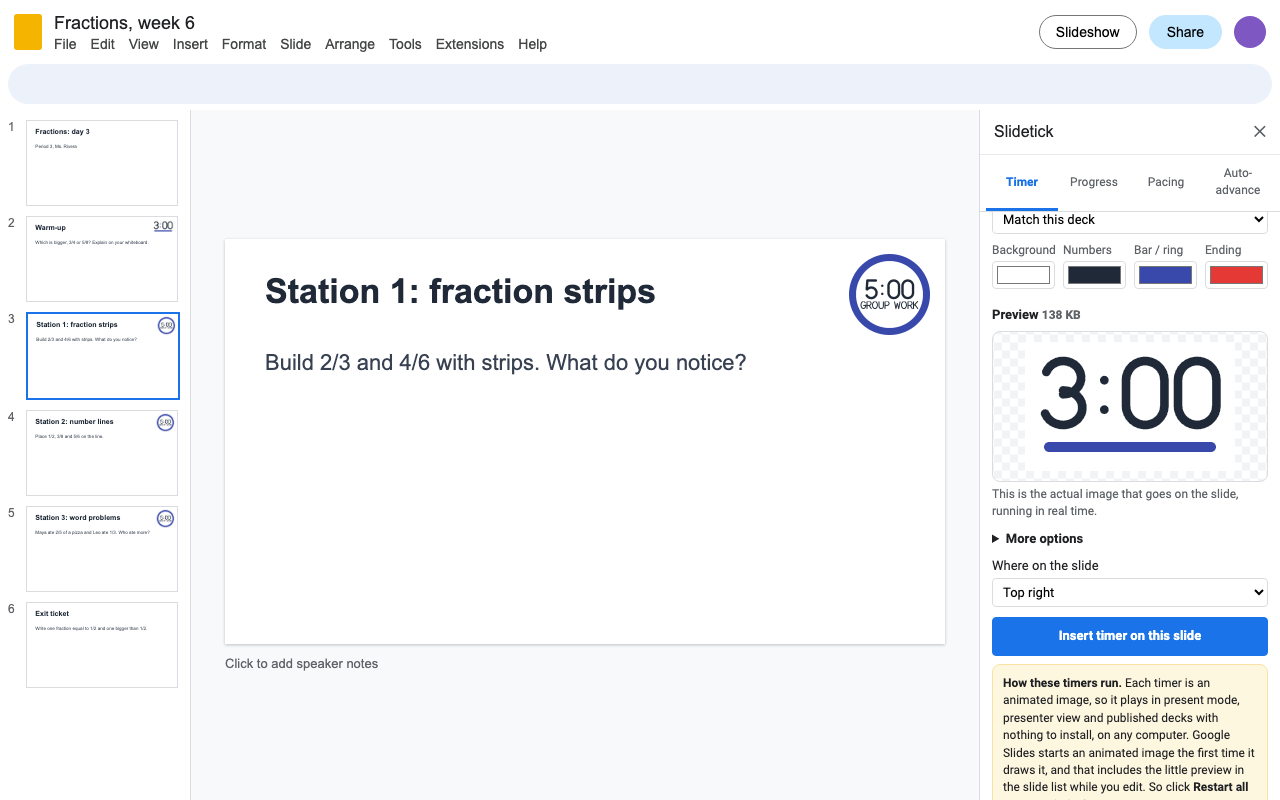Click the Share button
This screenshot has height=800, width=1280.
(1185, 32)
